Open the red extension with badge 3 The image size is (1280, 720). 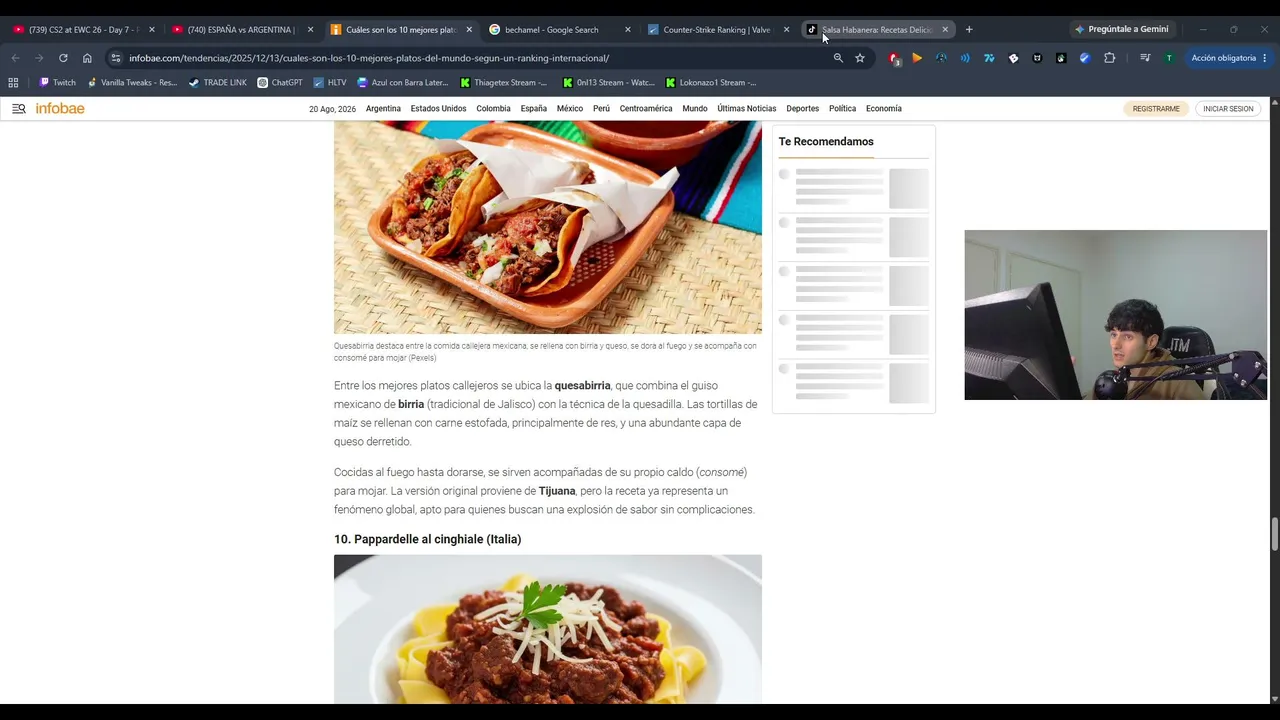(894, 58)
